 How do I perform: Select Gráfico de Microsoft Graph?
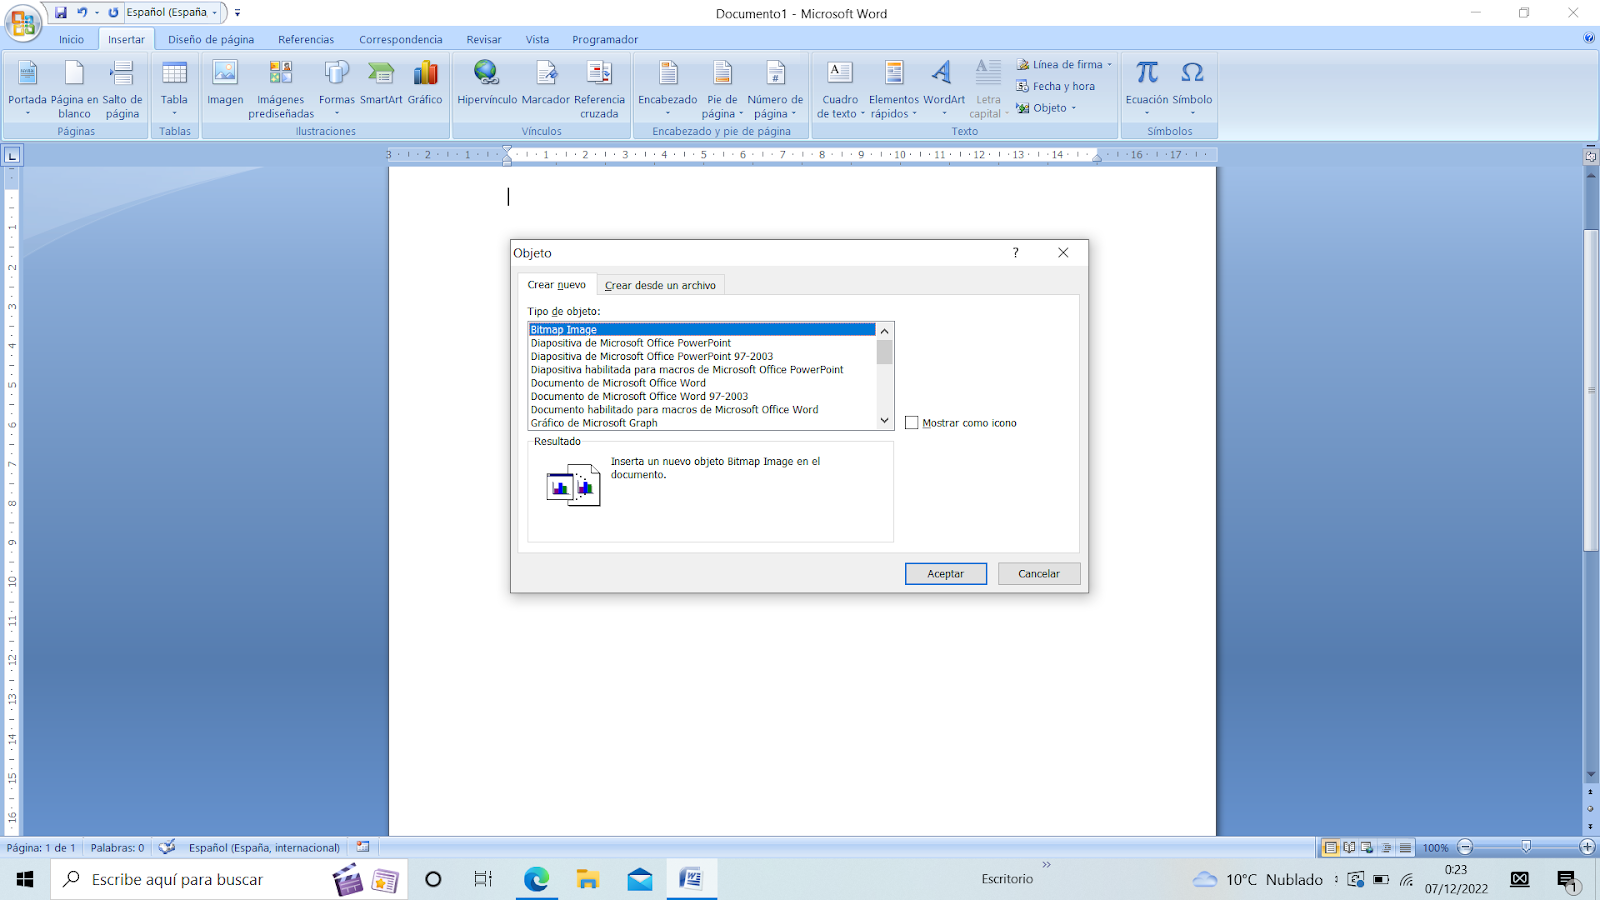(x=702, y=423)
